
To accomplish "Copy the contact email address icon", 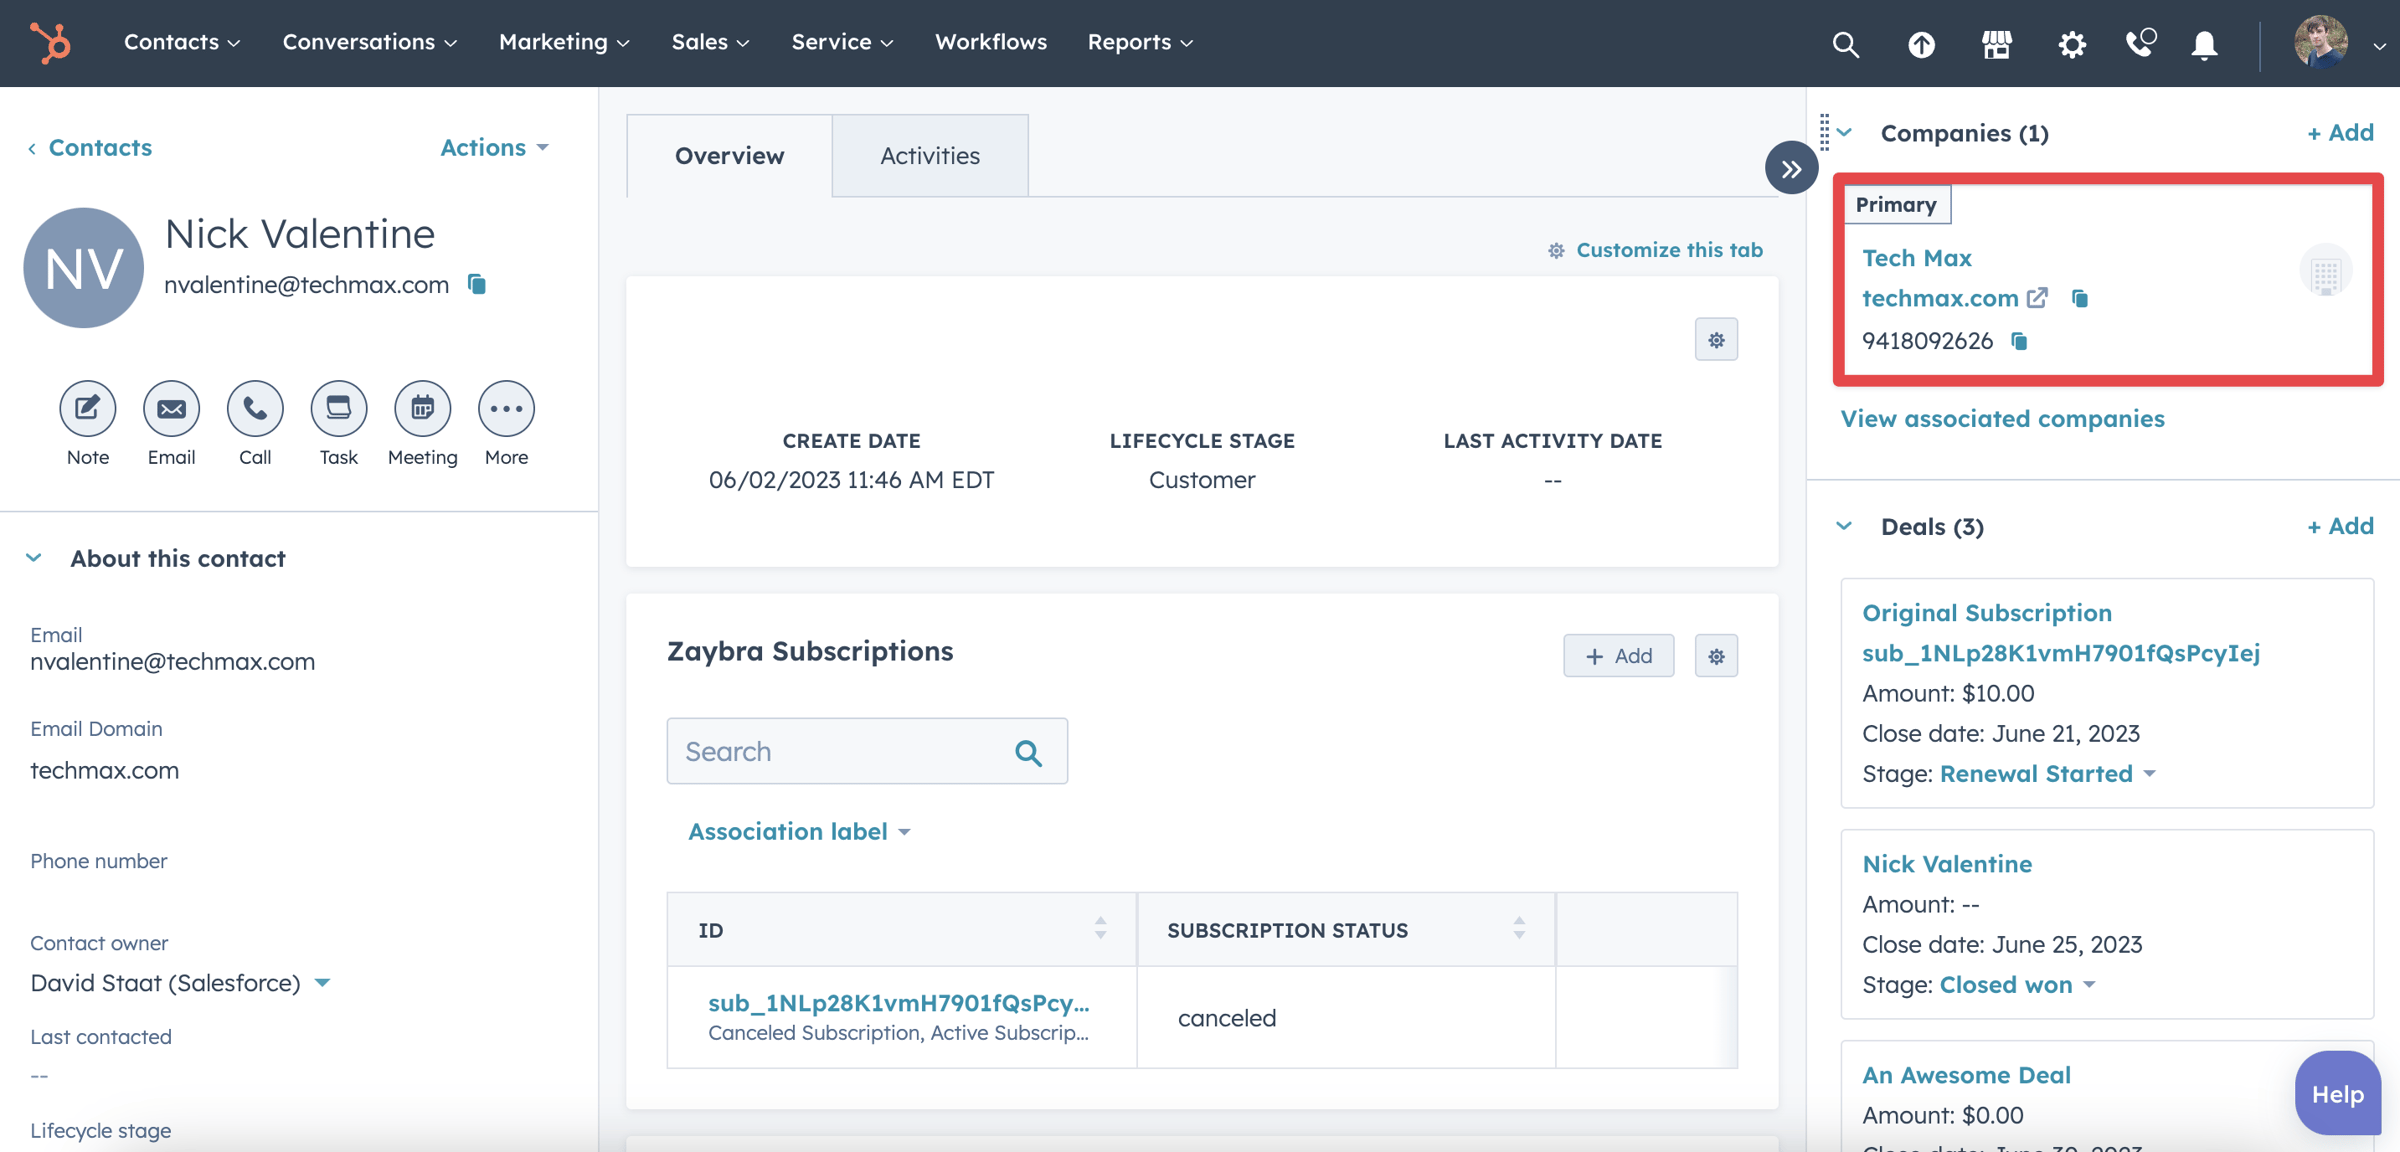I will pyautogui.click(x=477, y=285).
